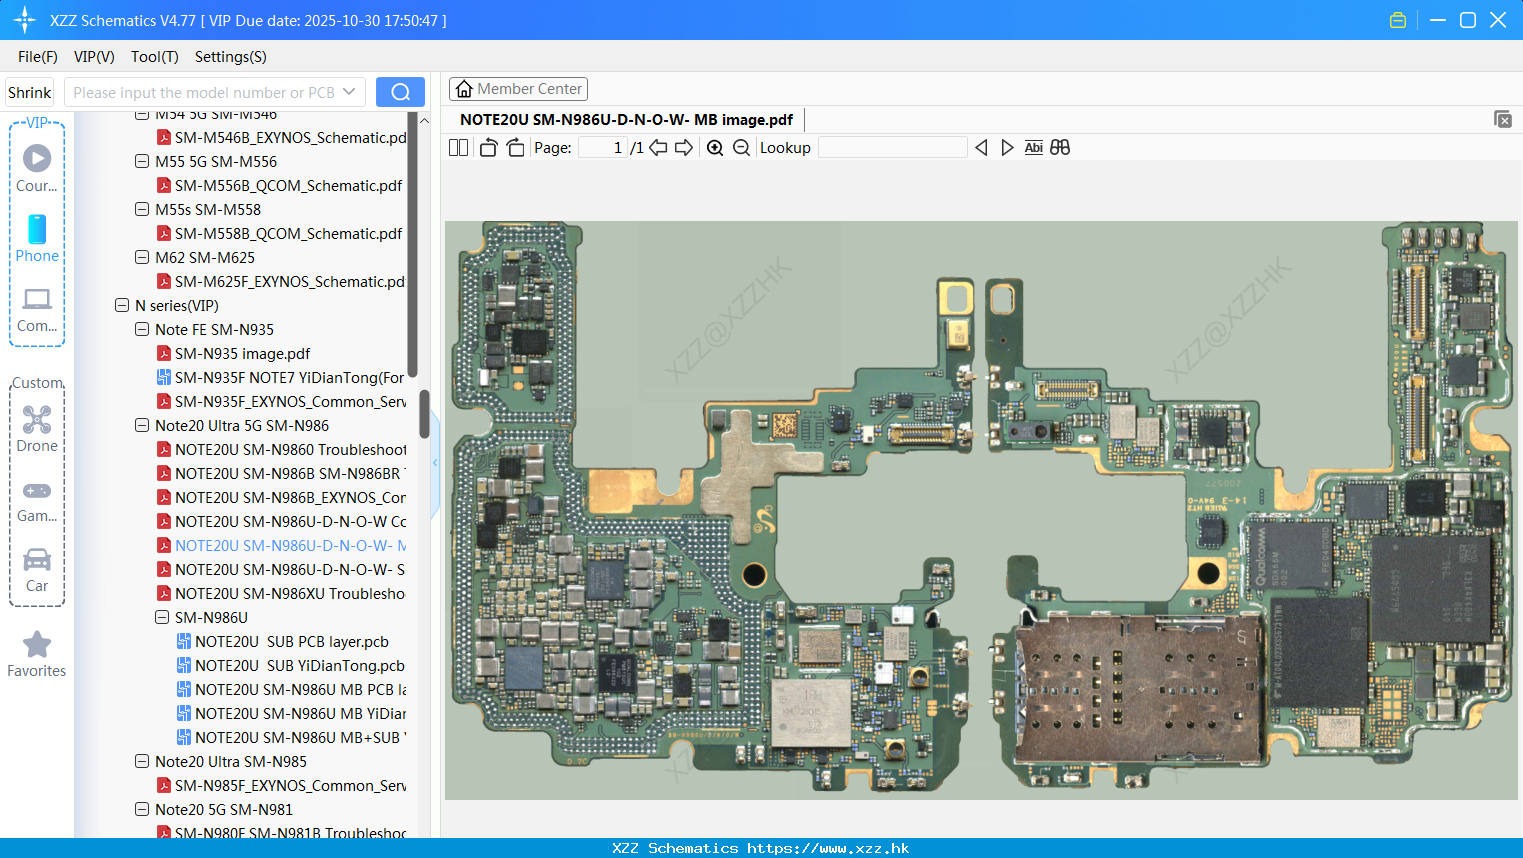Toggle Abi match-case search option

point(1034,148)
